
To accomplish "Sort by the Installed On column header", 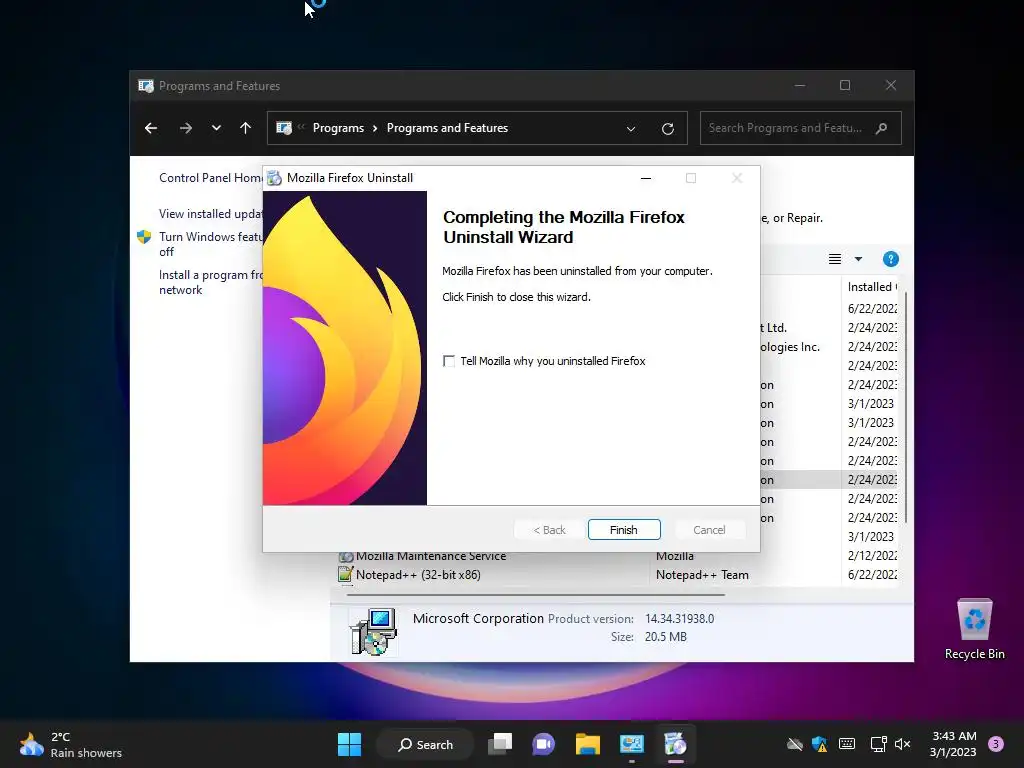I will 871,287.
